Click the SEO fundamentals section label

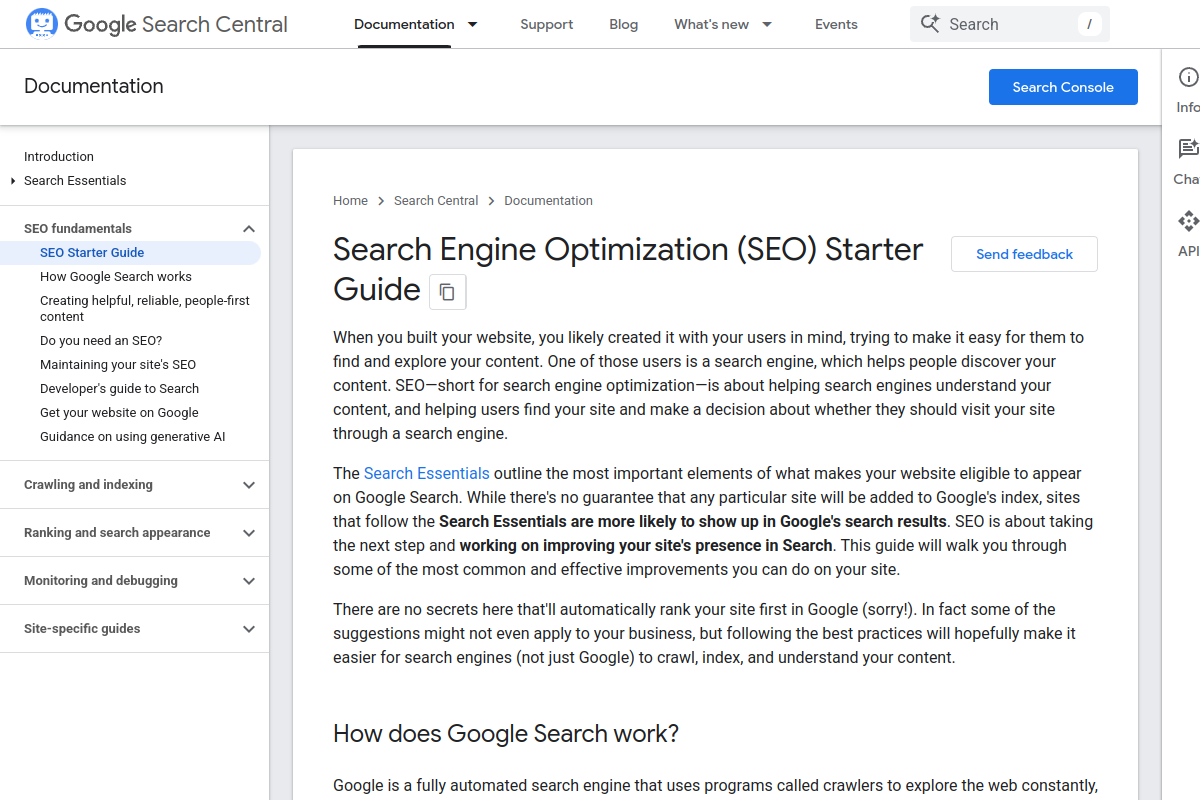[78, 229]
